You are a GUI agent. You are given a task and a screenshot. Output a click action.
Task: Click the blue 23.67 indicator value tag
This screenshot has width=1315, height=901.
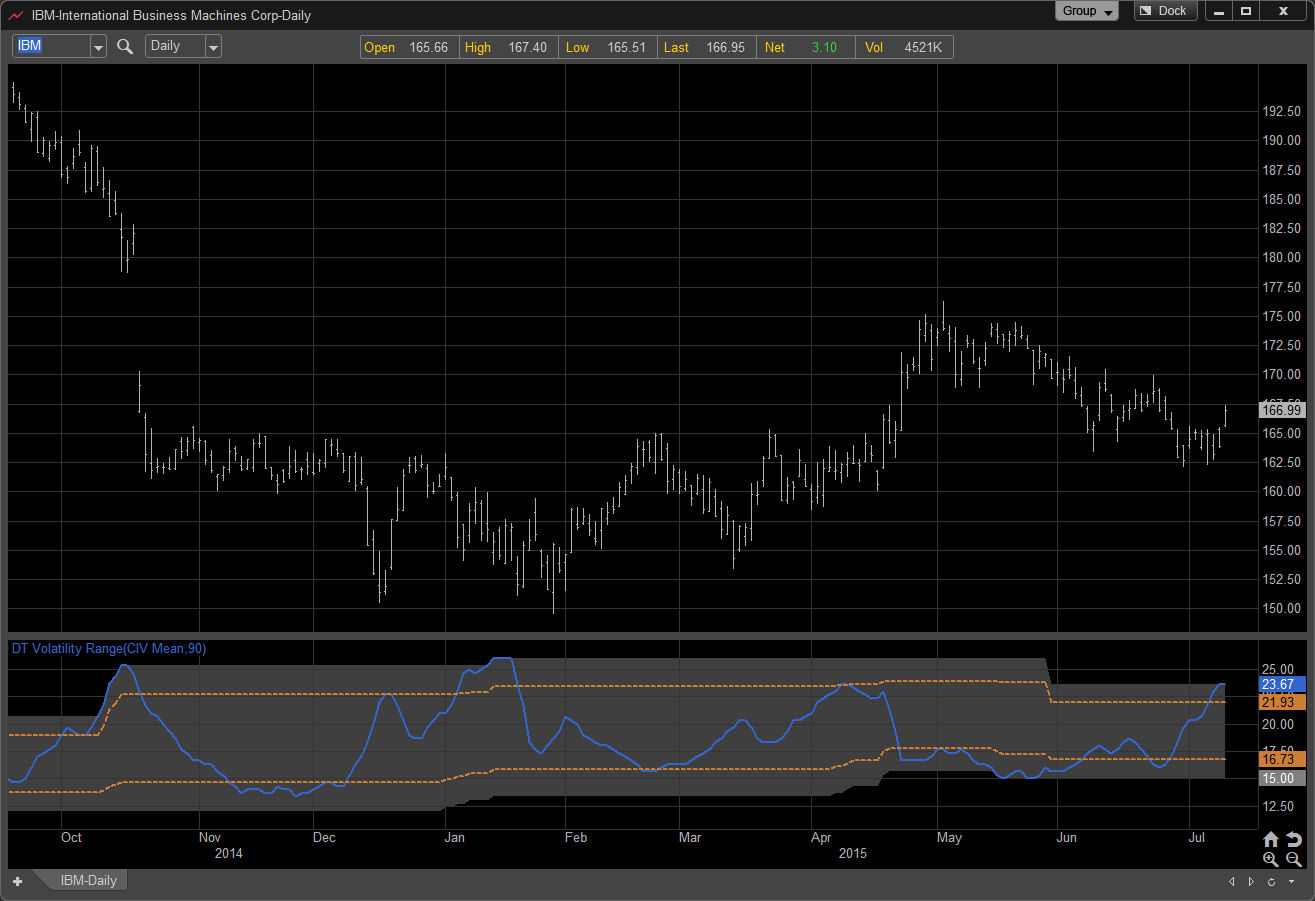1281,684
